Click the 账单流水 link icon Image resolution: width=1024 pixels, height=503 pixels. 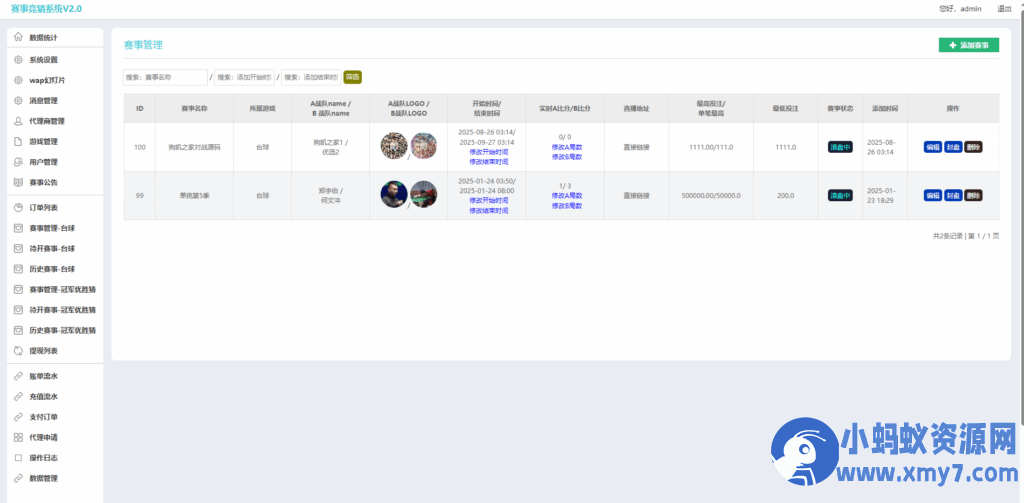tap(18, 376)
